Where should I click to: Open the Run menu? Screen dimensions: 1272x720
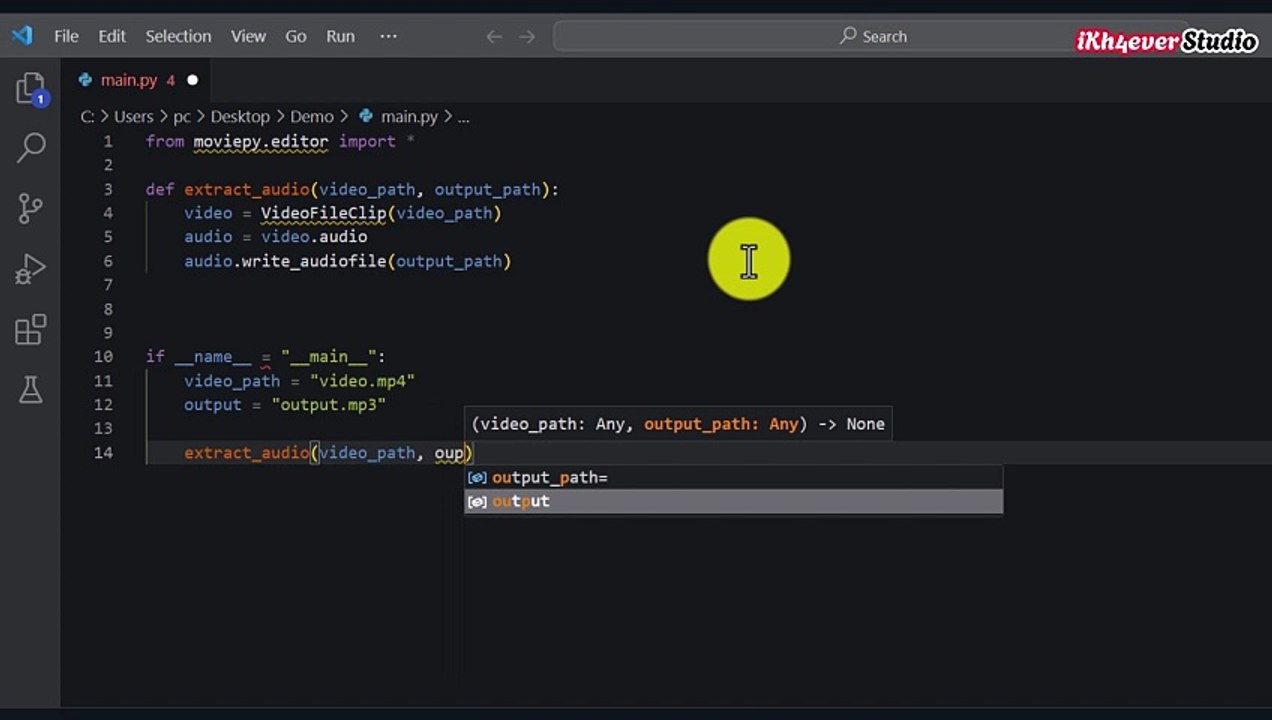pos(340,36)
